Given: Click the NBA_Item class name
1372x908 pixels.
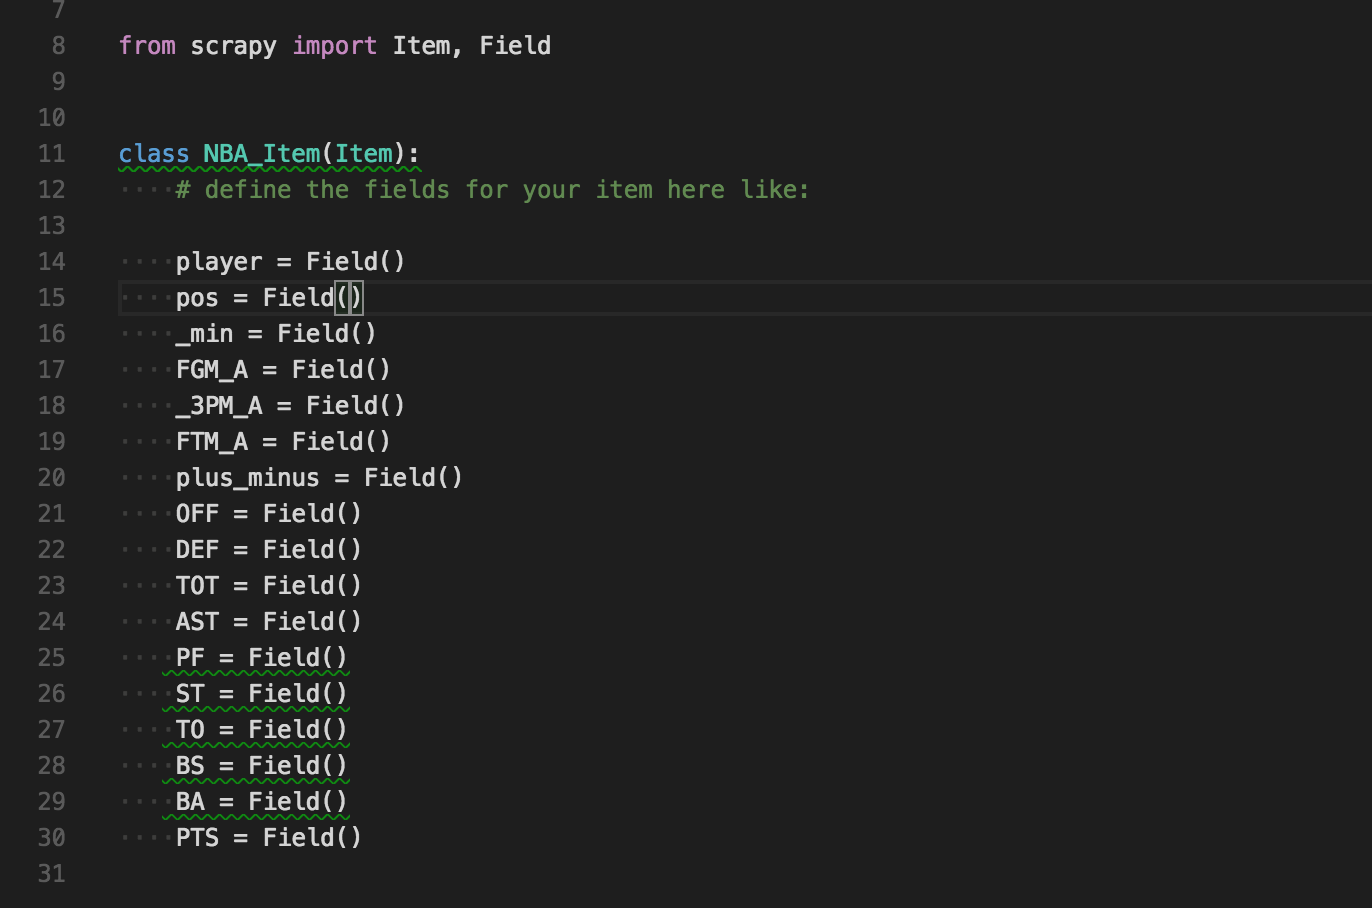Looking at the screenshot, I should point(261,154).
